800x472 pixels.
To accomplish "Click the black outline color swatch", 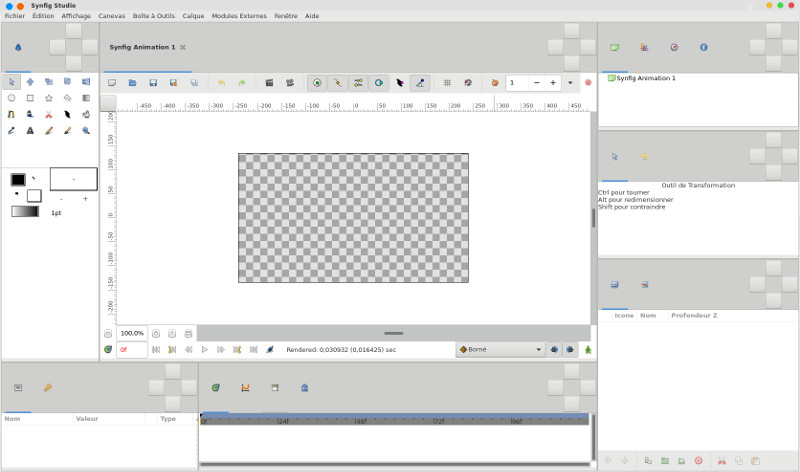I will [x=17, y=180].
